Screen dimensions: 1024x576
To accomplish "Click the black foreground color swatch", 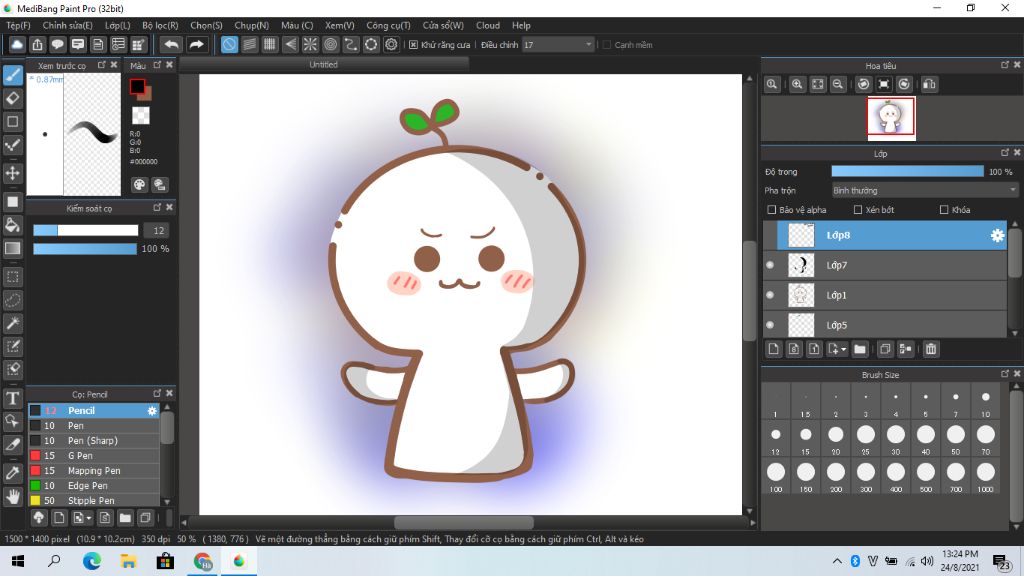I will [137, 86].
